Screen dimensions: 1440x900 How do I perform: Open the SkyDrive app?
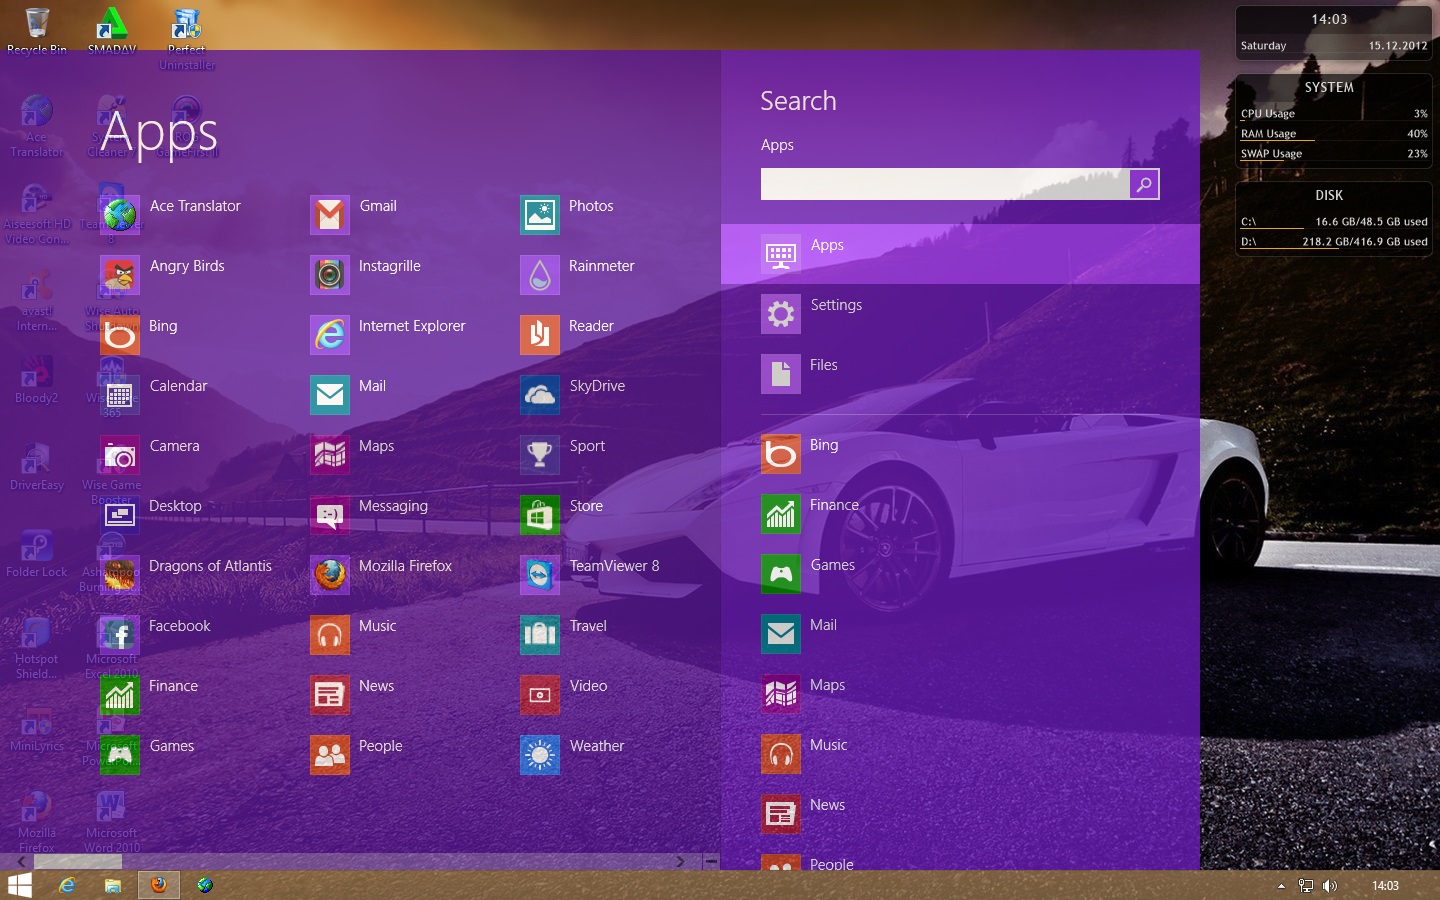540,395
